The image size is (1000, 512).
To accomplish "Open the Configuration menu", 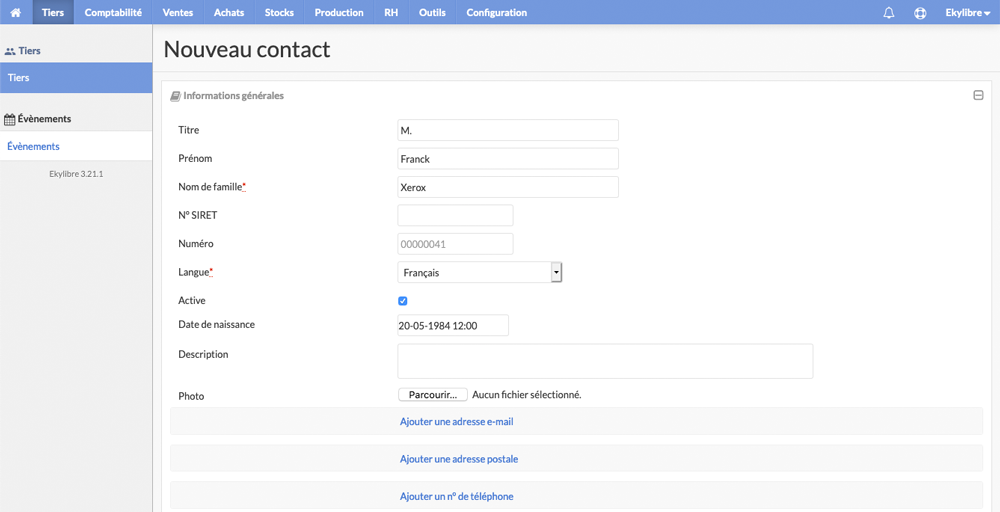I will click(x=497, y=13).
